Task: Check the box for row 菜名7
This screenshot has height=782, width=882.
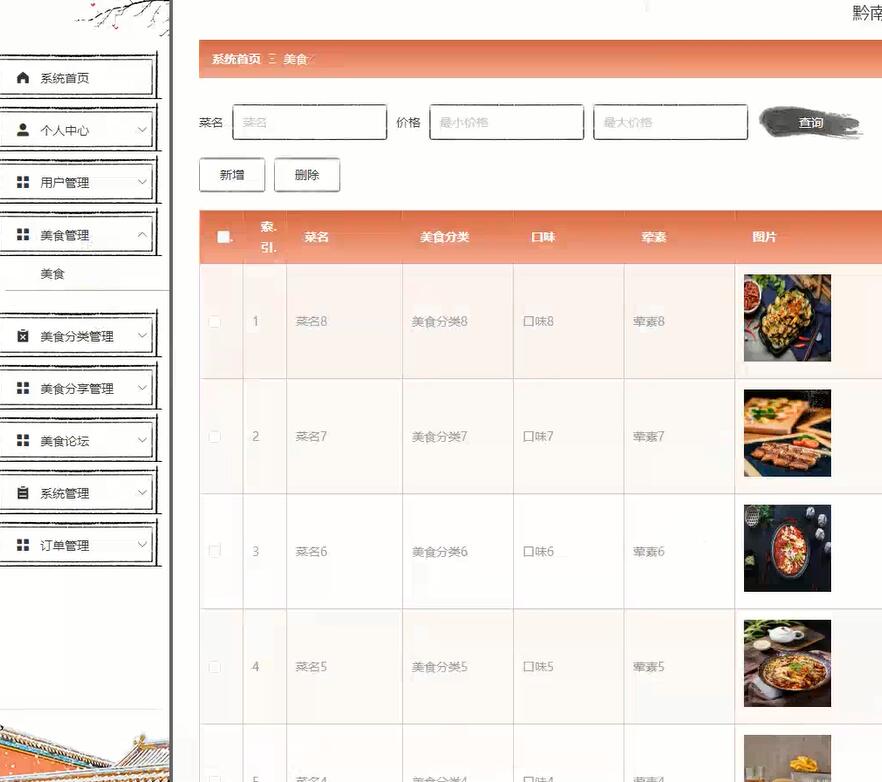Action: pos(214,437)
